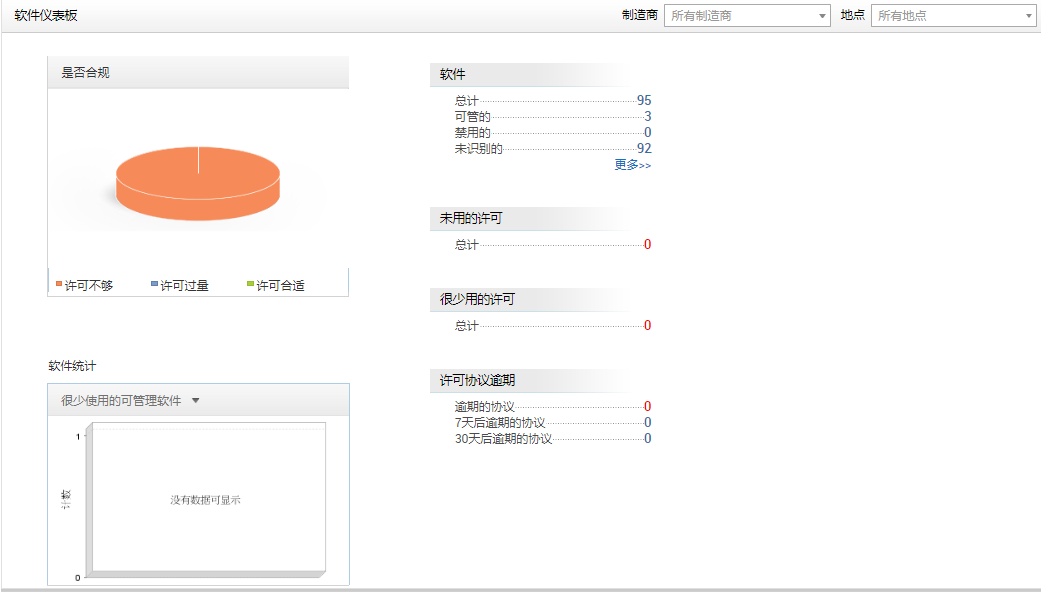Click the 可管的 row label
This screenshot has height=592, width=1041.
point(473,116)
